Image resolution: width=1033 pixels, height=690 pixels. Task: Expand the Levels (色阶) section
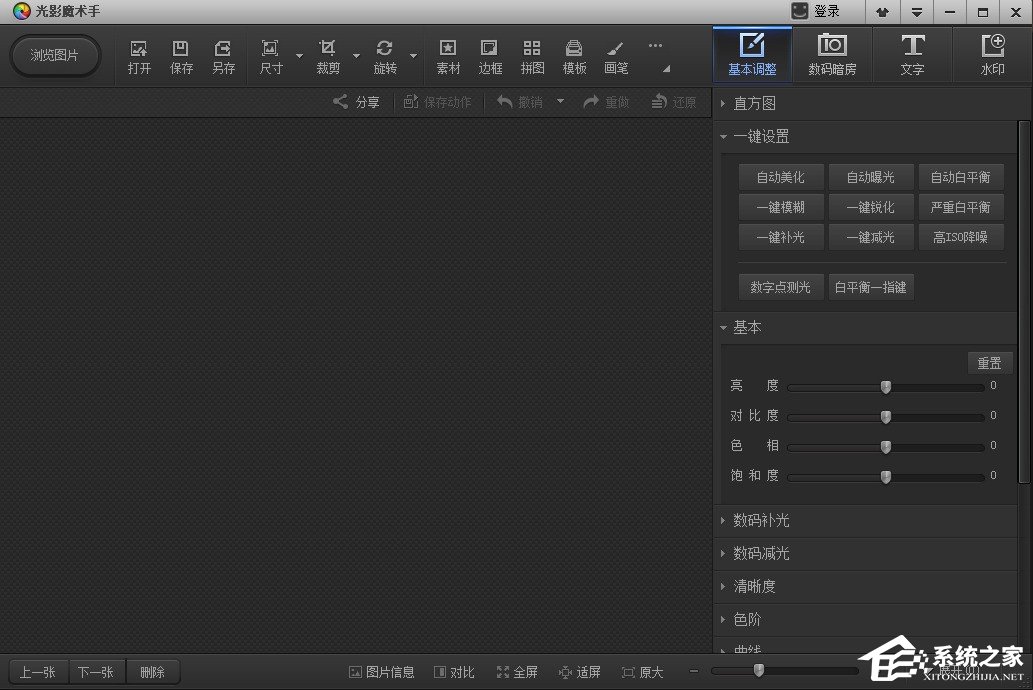click(x=746, y=619)
